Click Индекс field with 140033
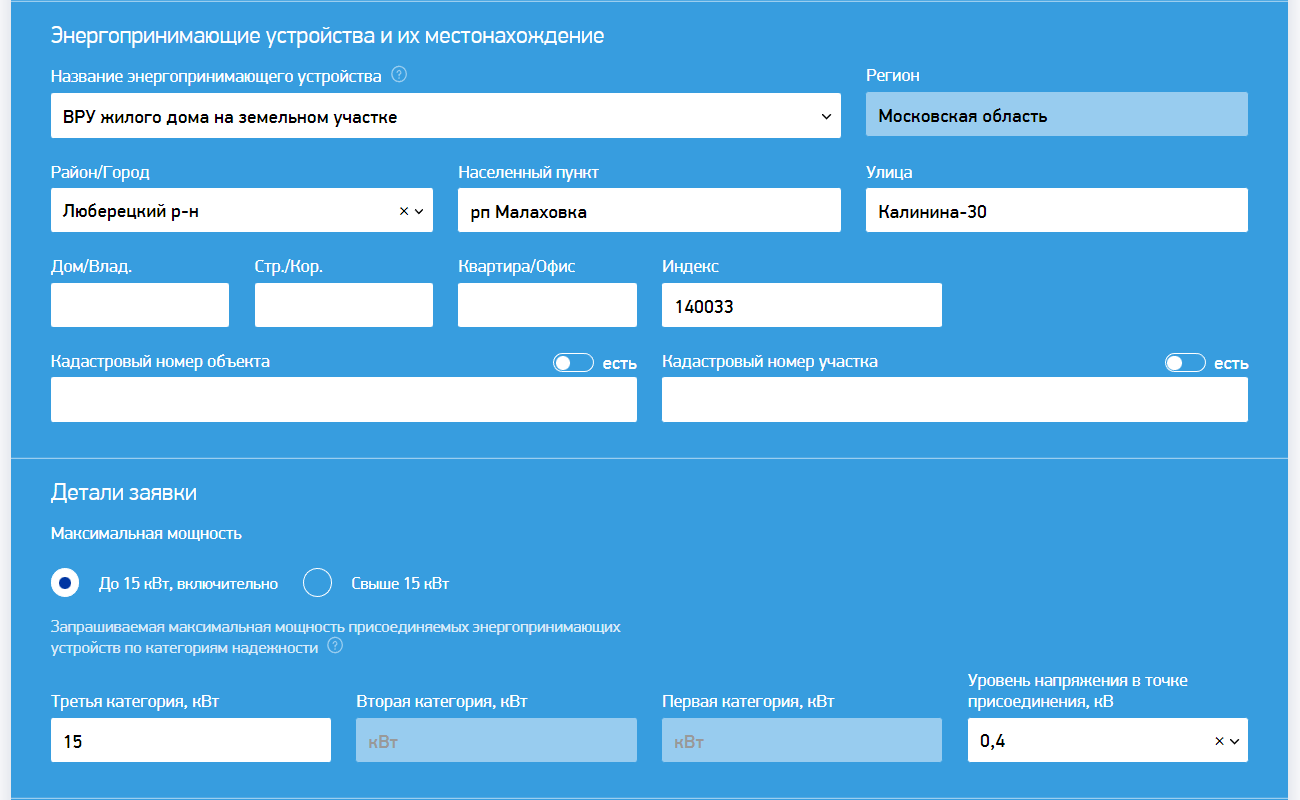This screenshot has width=1300, height=800. coord(802,305)
